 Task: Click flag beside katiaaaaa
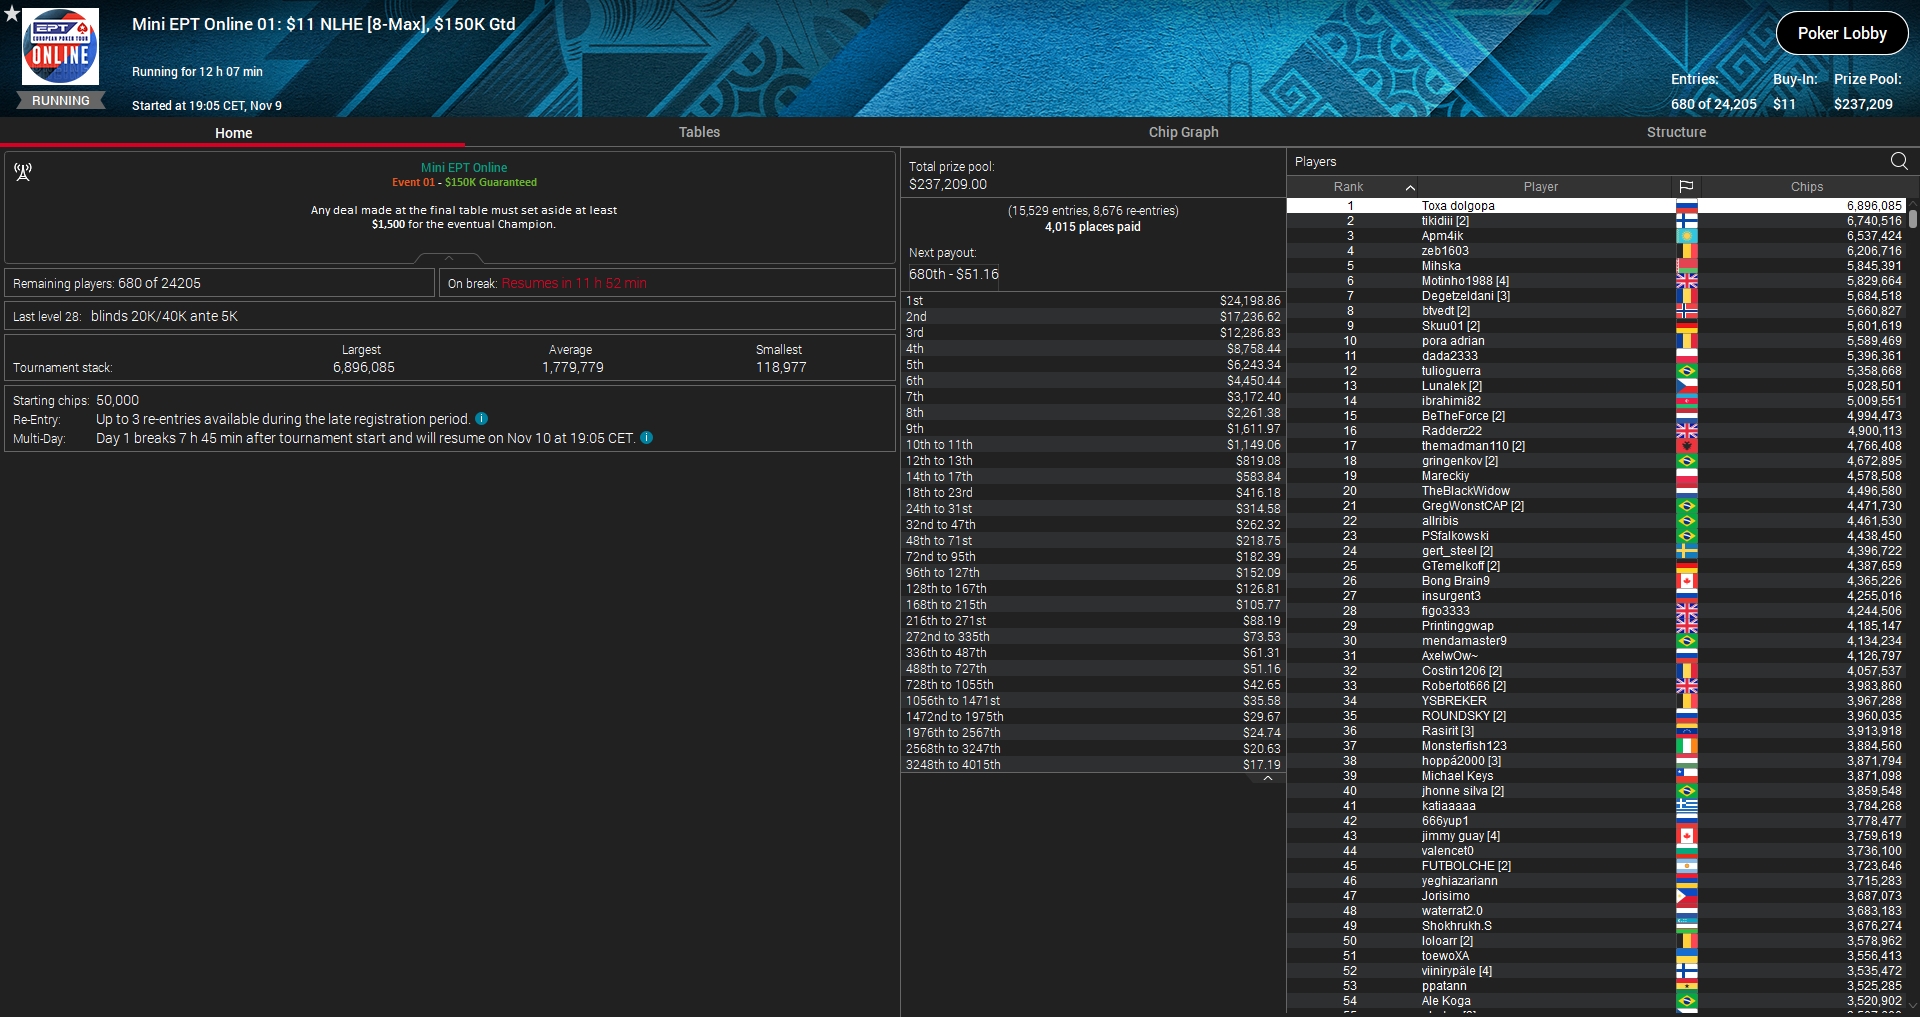pos(1687,806)
